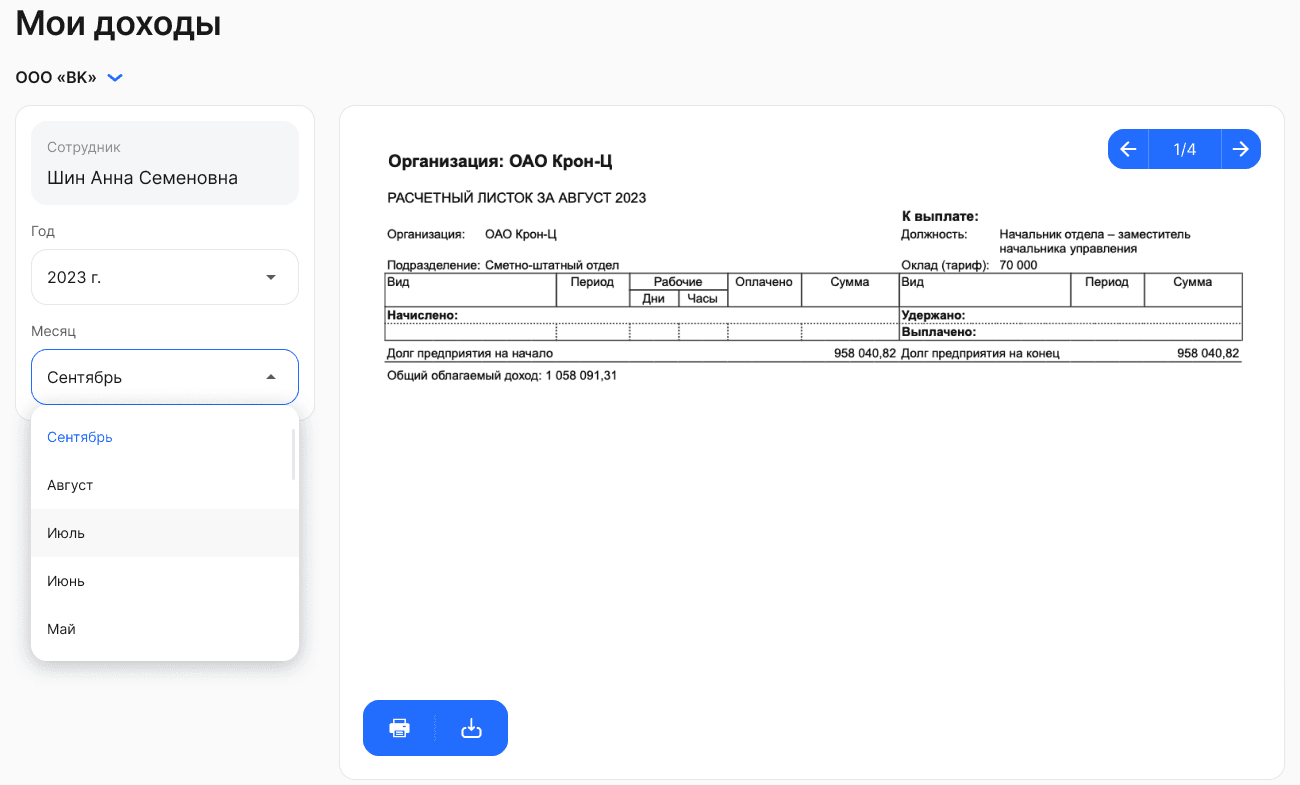
Task: Click the Сотрудник field with Шин Анна Семеновна
Action: click(x=165, y=163)
